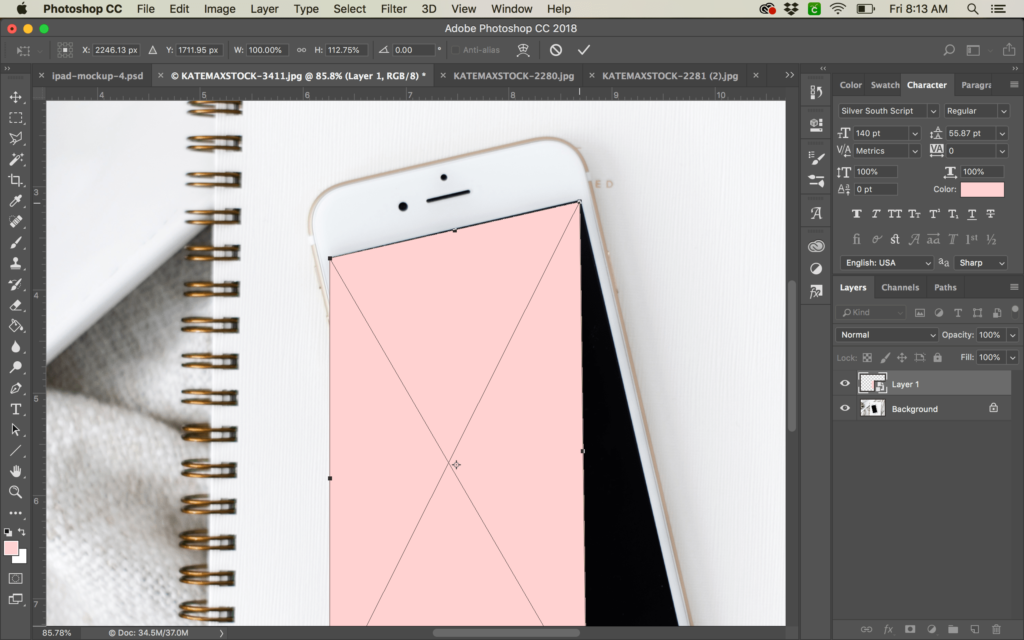Hide Layer 1 with eye icon
This screenshot has height=640, width=1024.
pos(845,384)
